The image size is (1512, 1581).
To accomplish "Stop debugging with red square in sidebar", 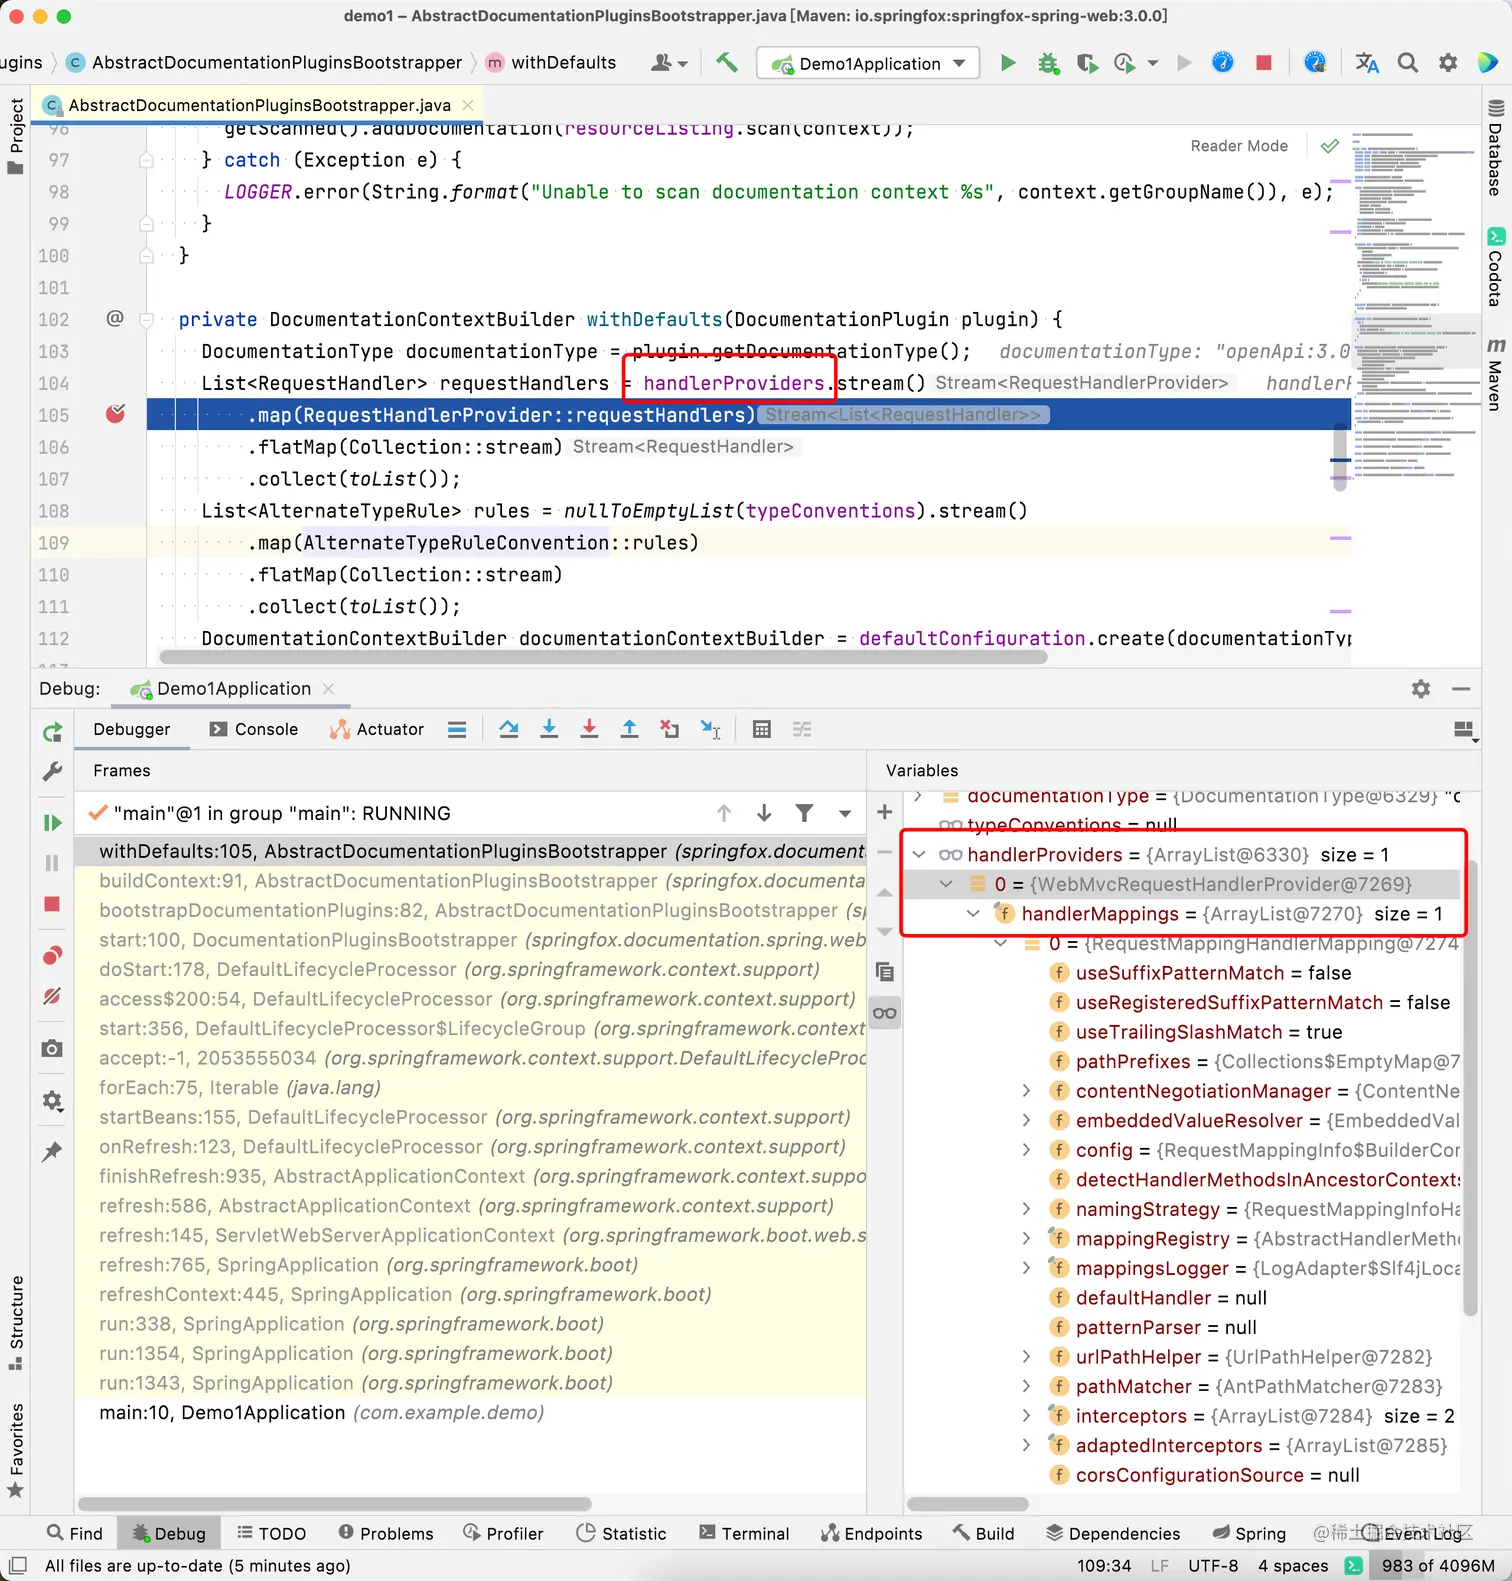I will pos(52,904).
